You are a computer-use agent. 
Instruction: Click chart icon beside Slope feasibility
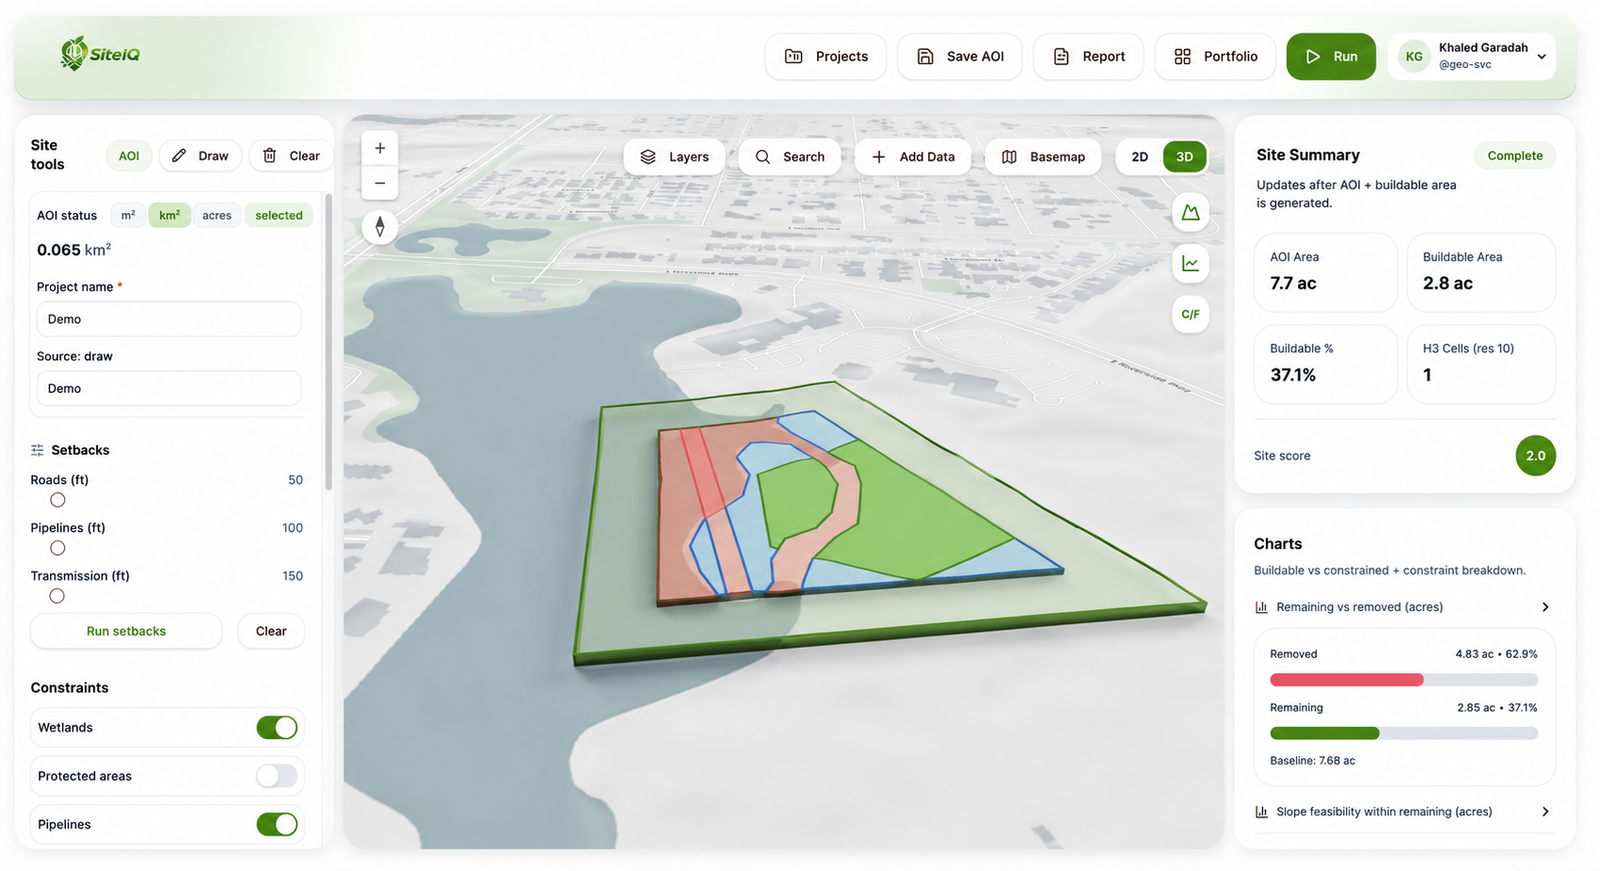[x=1262, y=812]
